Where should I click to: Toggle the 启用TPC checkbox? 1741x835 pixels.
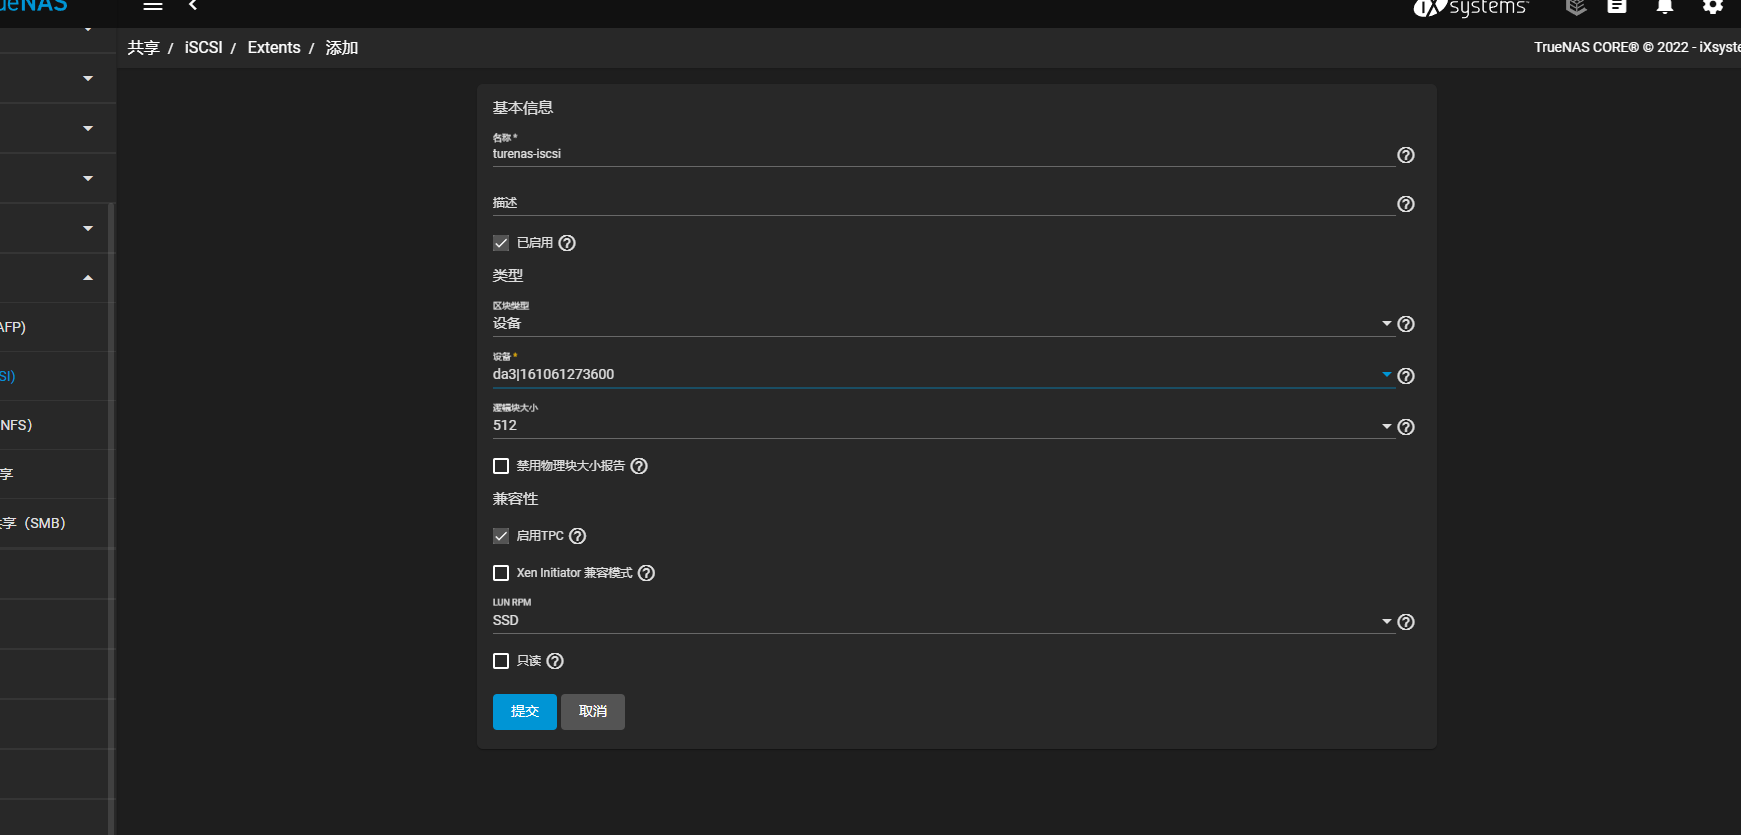click(x=501, y=536)
